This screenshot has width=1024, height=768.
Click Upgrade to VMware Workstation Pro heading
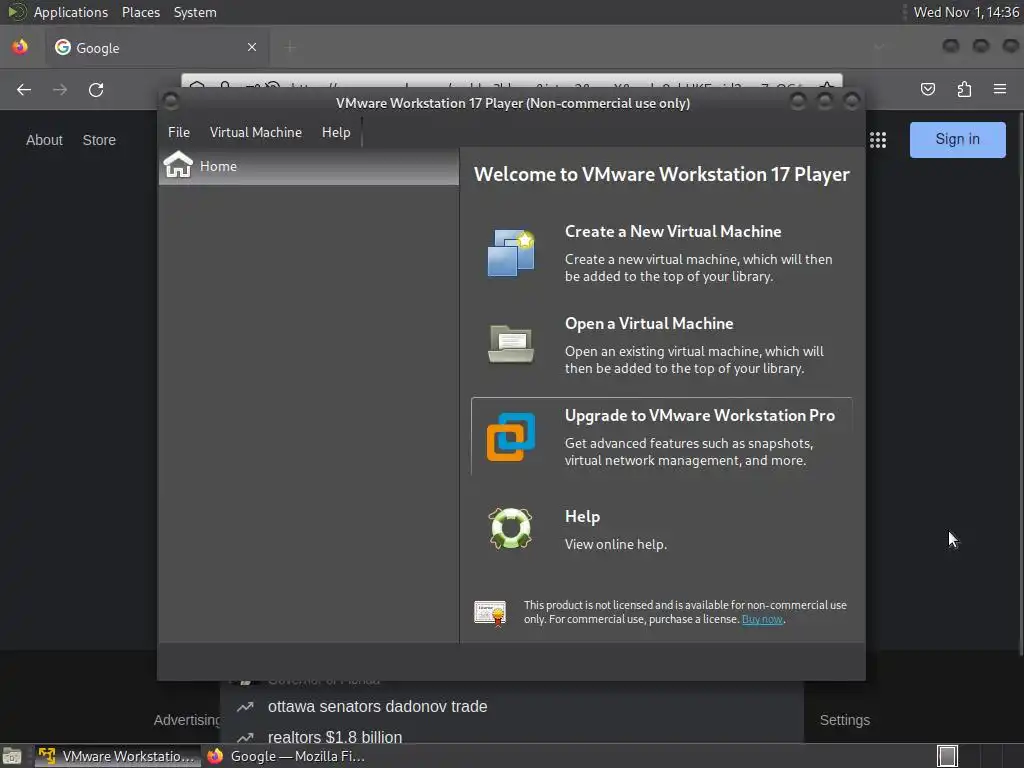(x=699, y=415)
